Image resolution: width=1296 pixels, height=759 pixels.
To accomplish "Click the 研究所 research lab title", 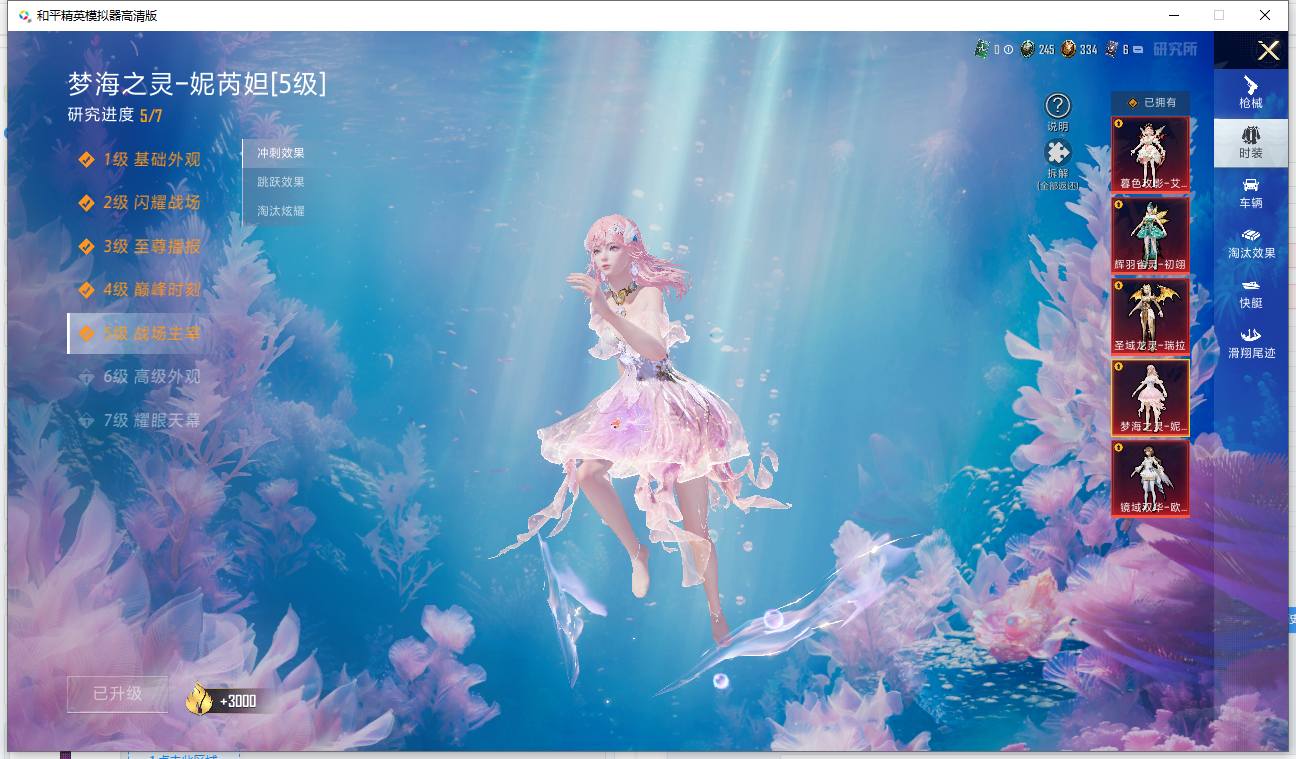I will pyautogui.click(x=1175, y=49).
